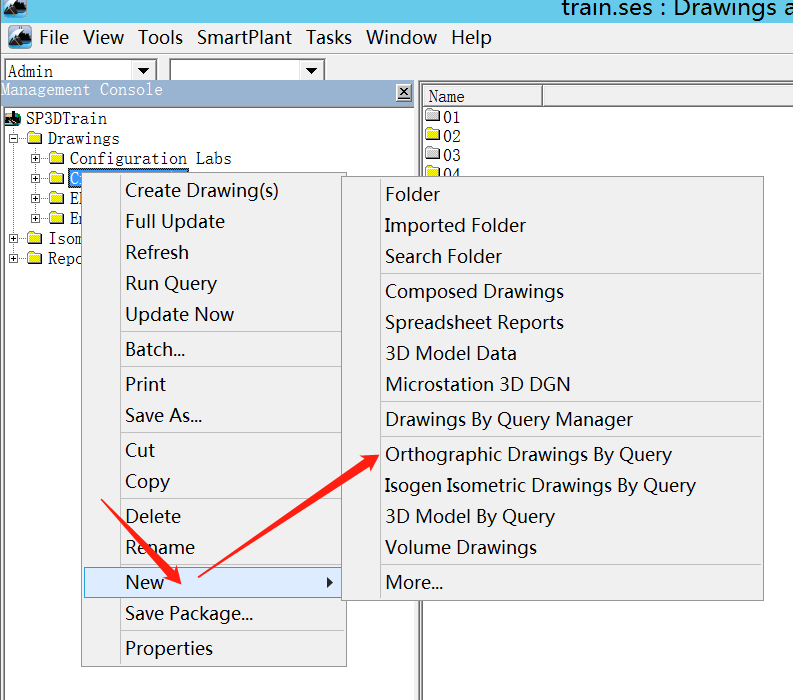Viewport: 793px width, 700px height.
Task: Select Orthographic Drawings By Query
Action: tap(528, 455)
